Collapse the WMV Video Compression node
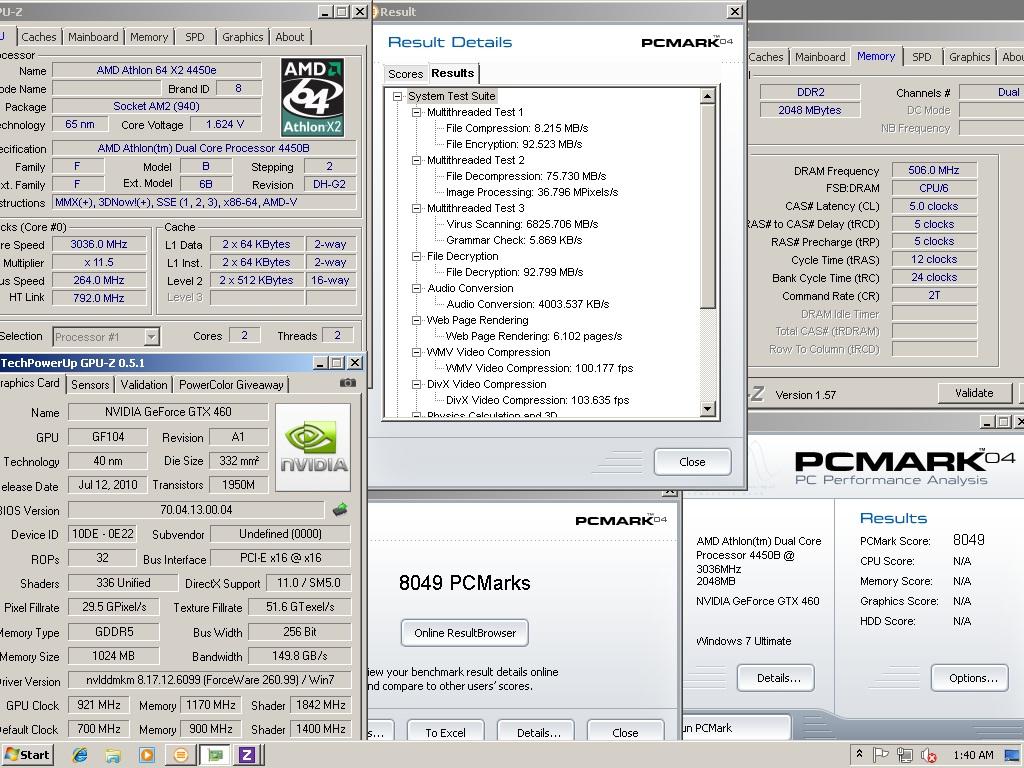The image size is (1024, 768). [x=416, y=352]
